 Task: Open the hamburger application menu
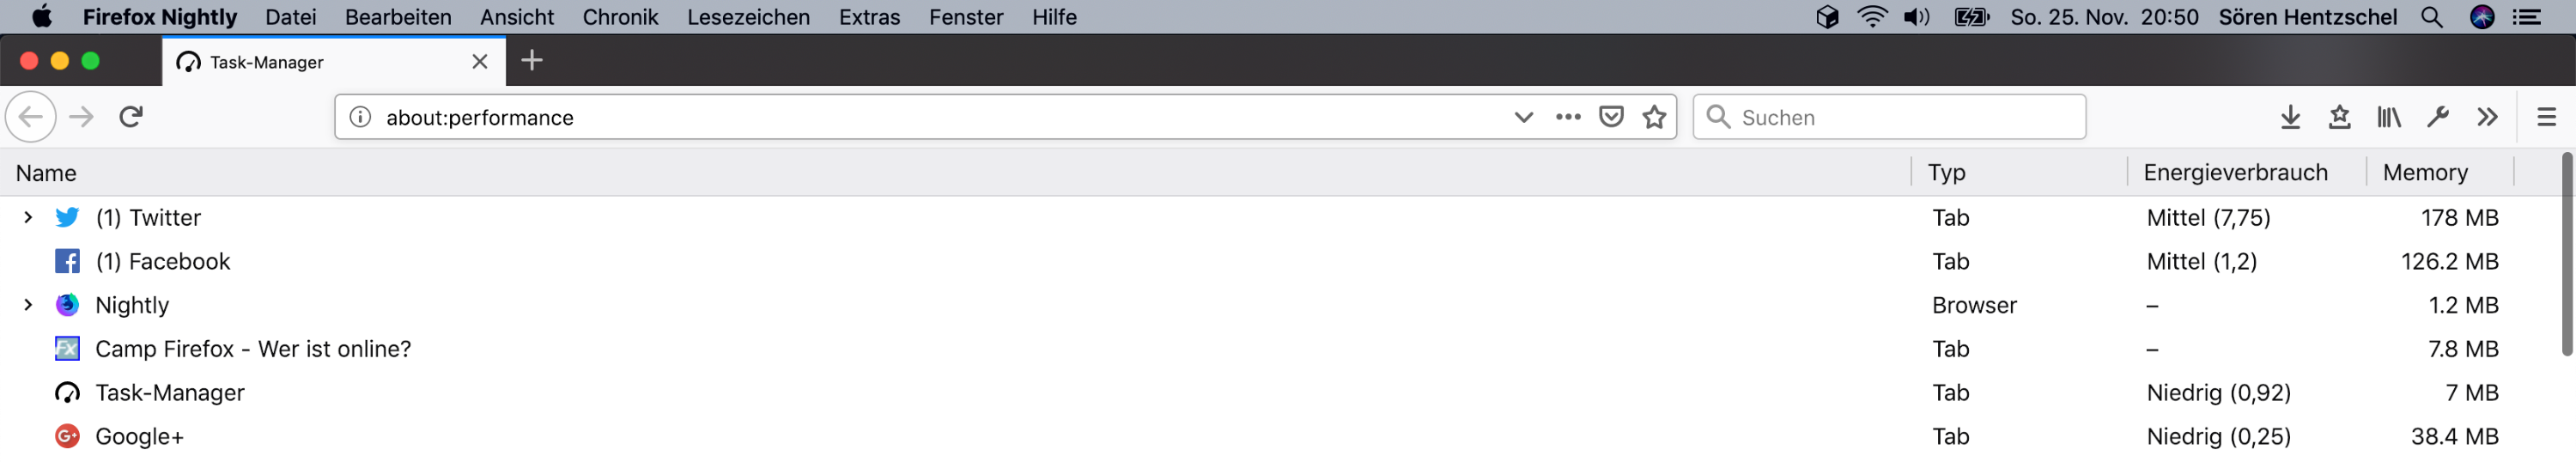2546,117
